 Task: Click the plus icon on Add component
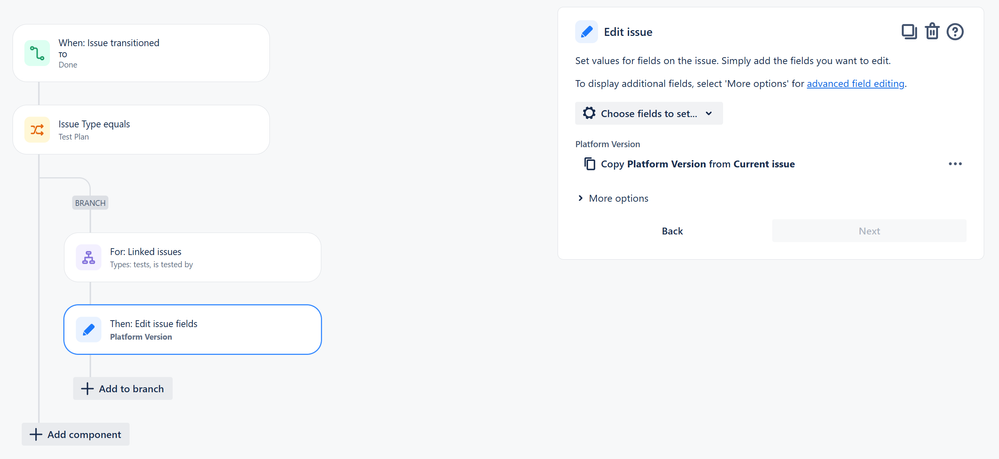36,435
